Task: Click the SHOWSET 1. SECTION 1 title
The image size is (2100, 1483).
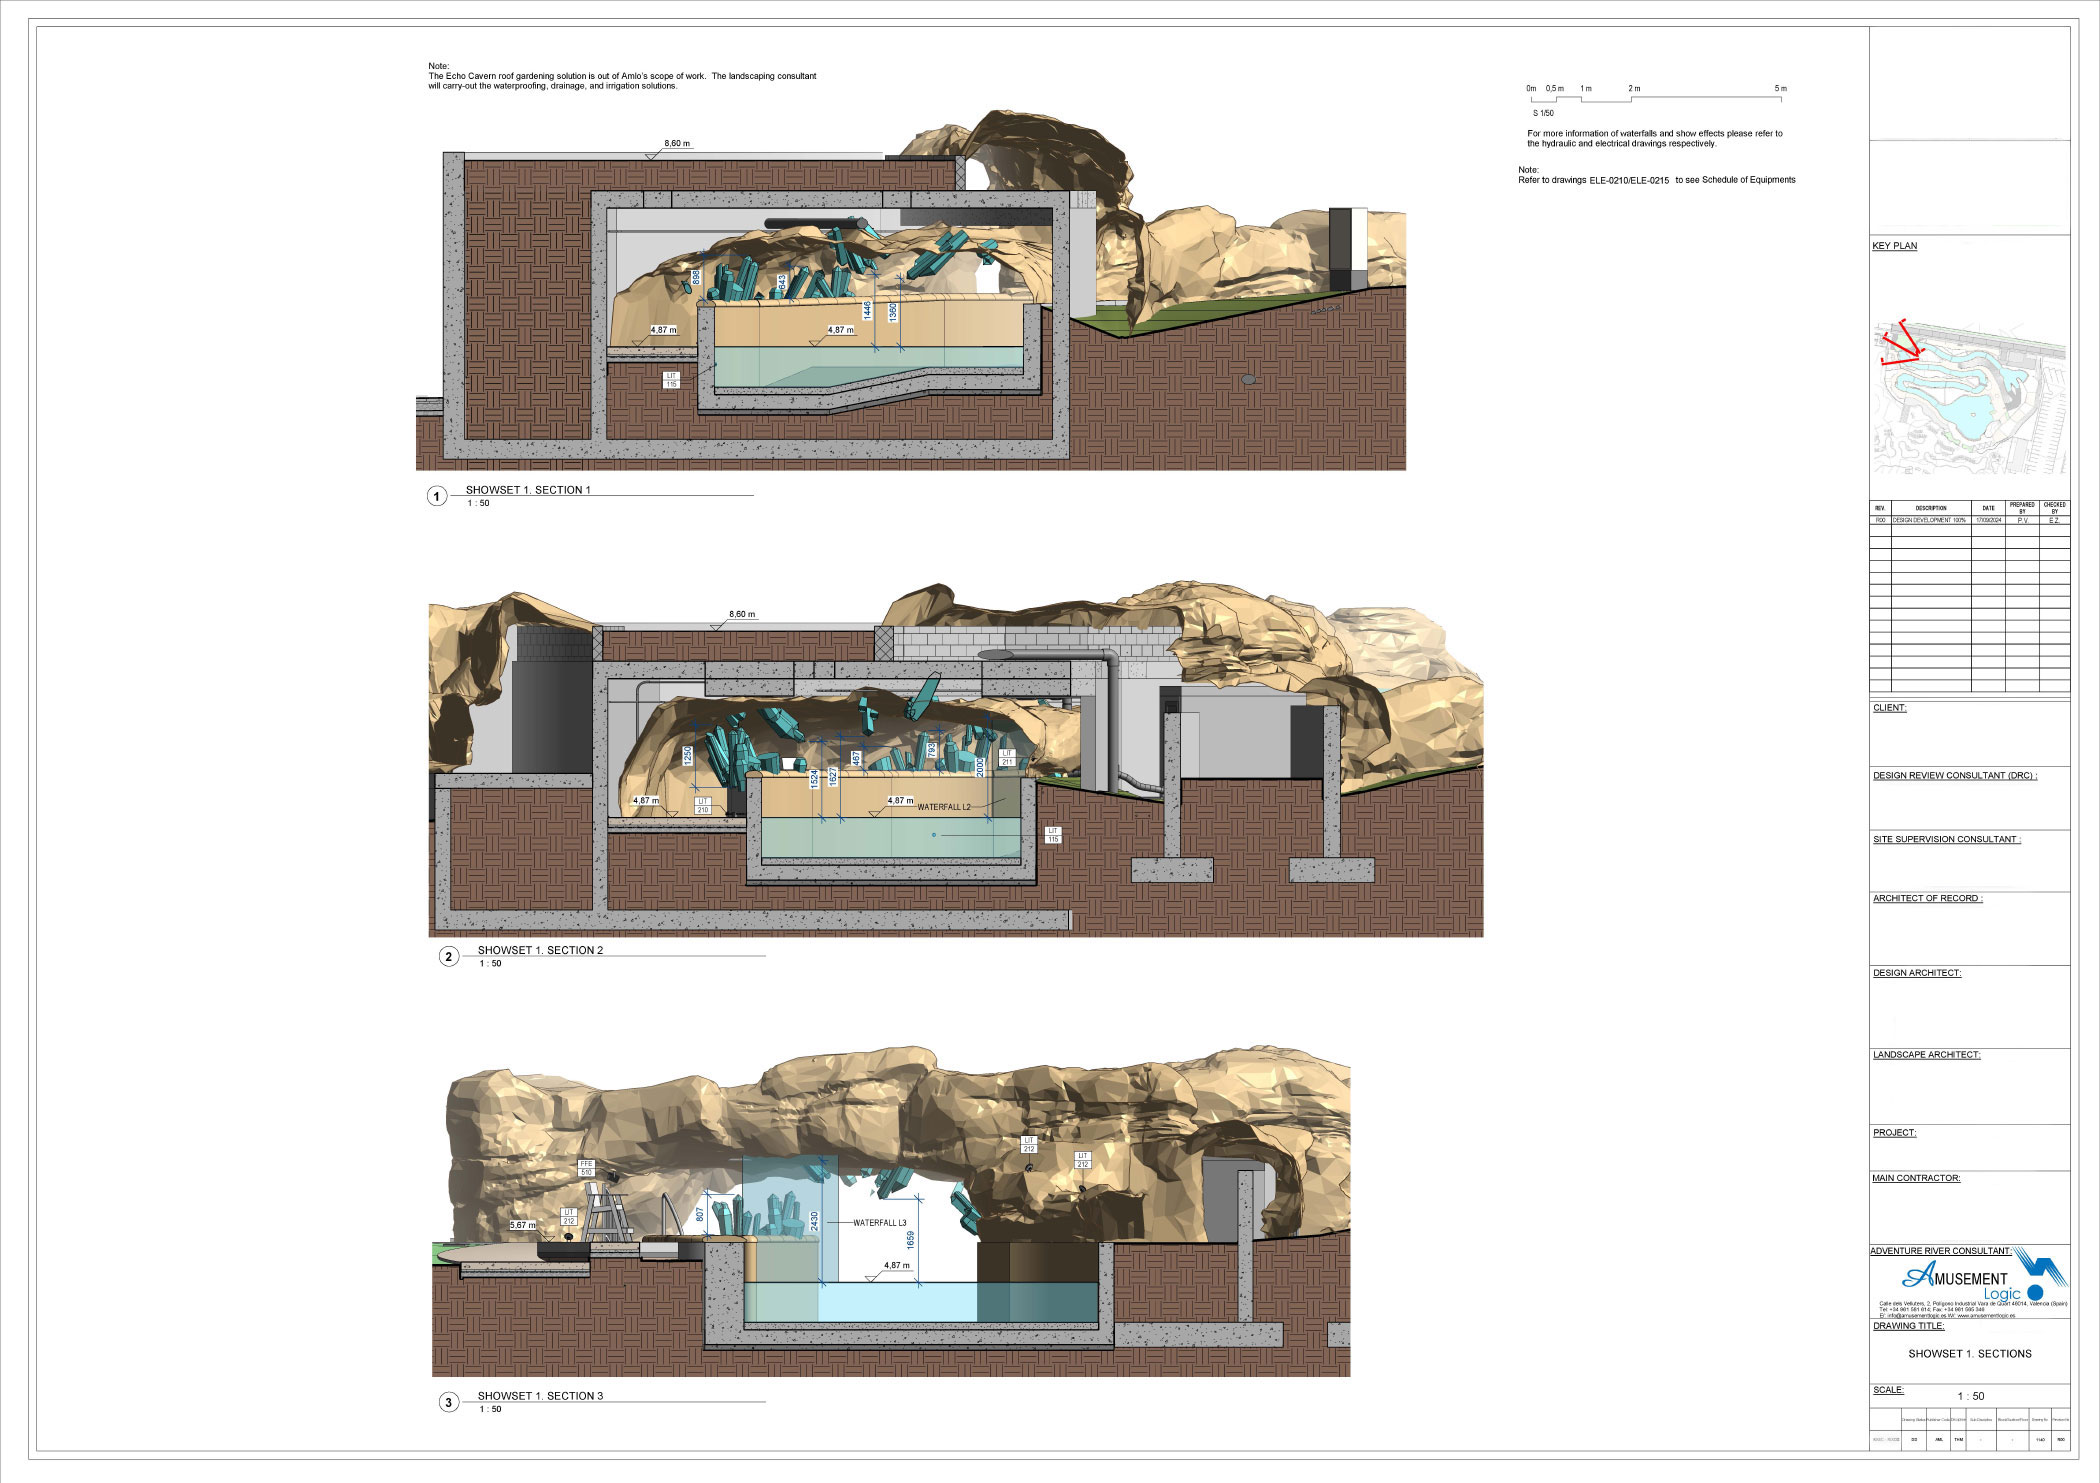Action: pyautogui.click(x=528, y=490)
